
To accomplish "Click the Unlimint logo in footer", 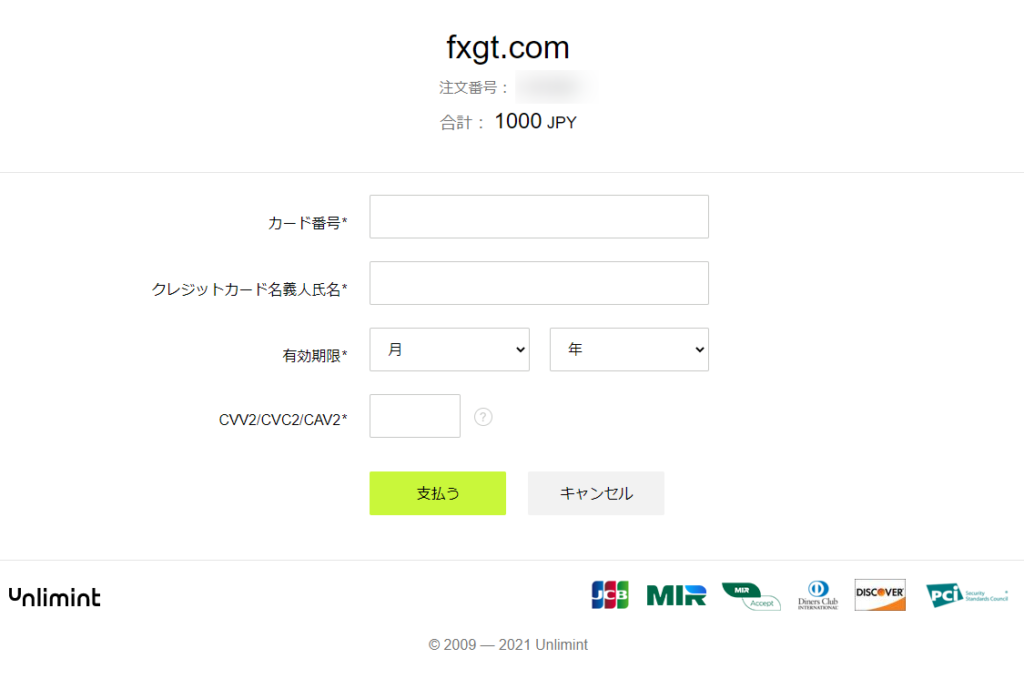I will coord(55,597).
